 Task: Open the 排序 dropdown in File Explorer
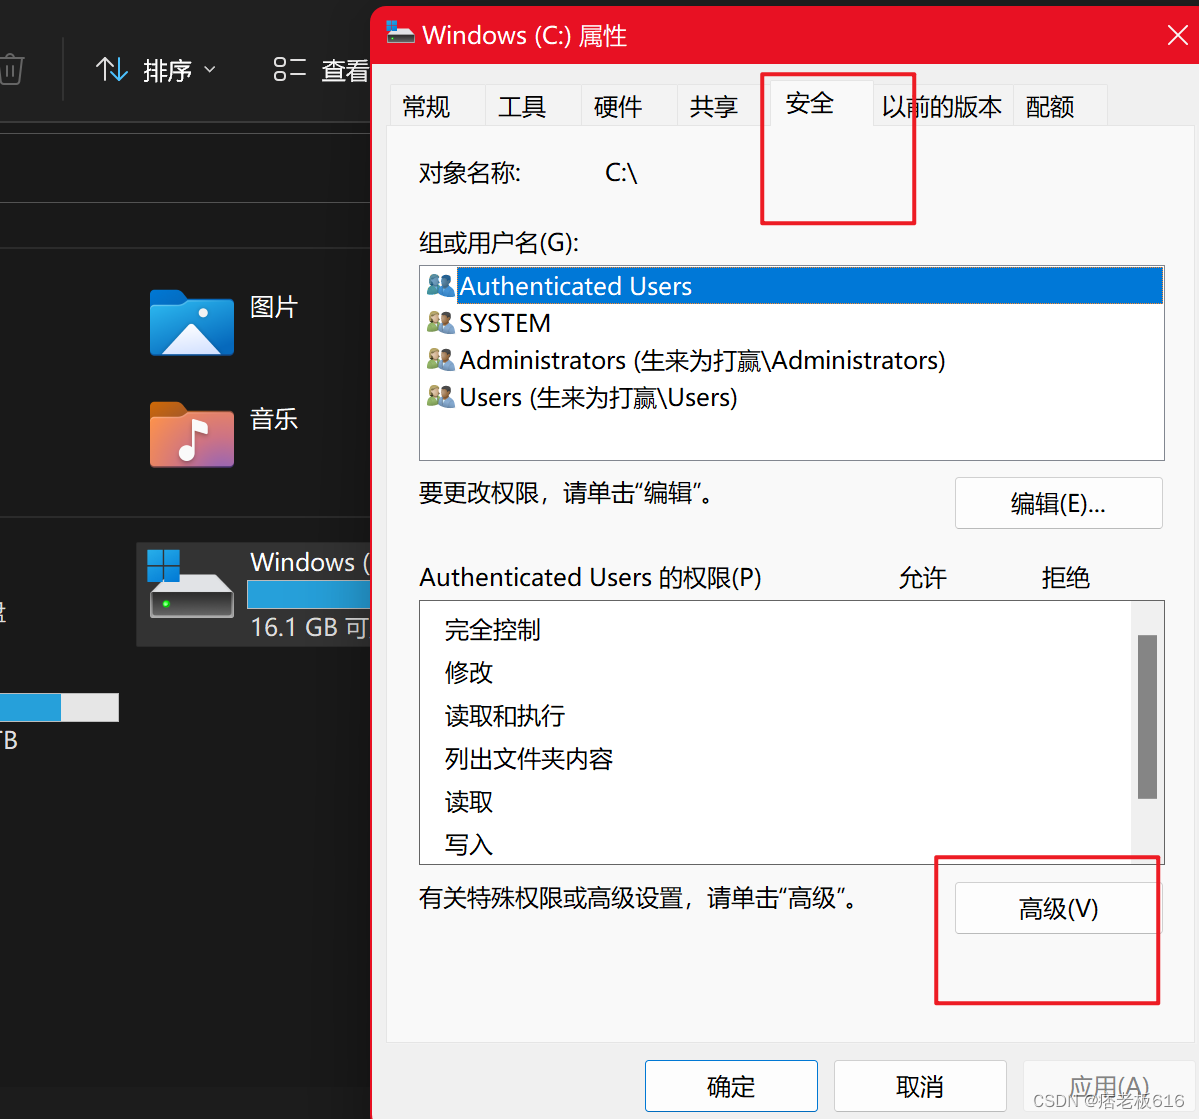coord(157,71)
